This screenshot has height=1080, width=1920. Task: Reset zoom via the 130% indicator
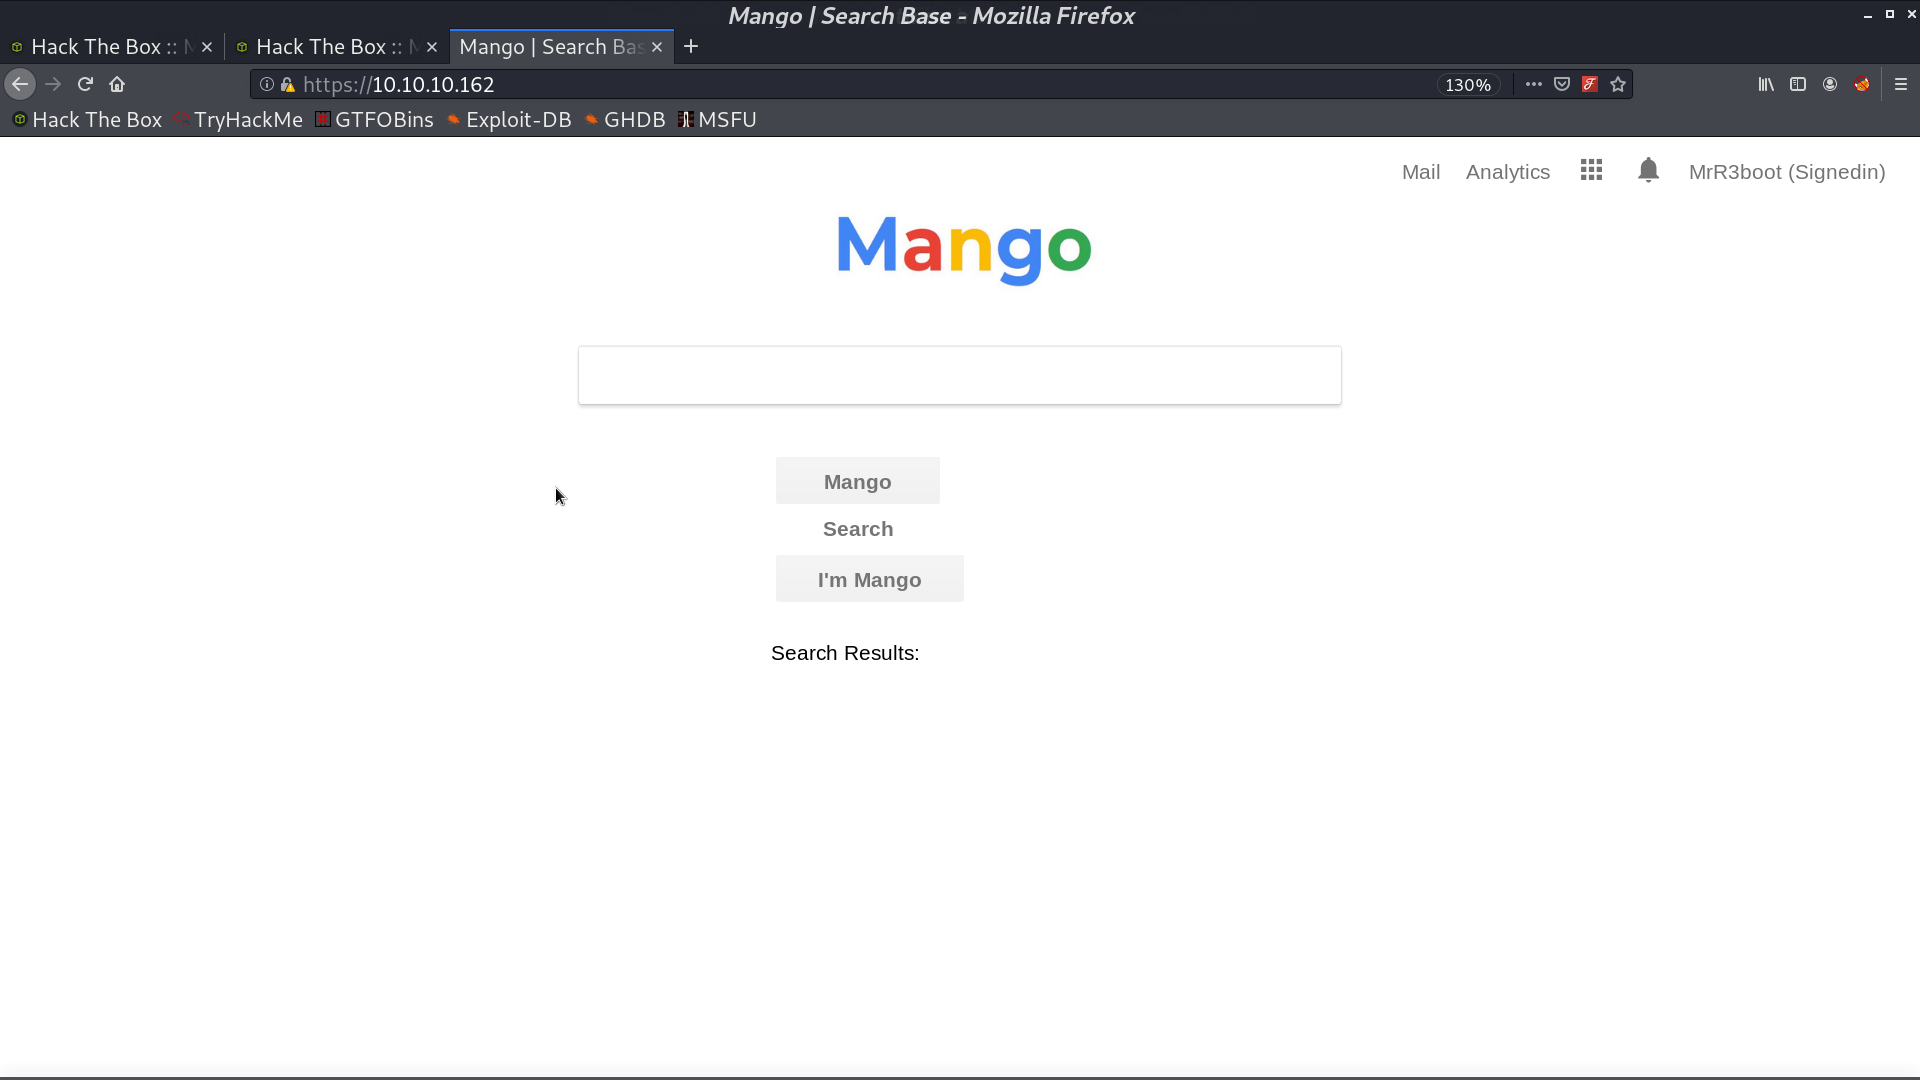1468,85
